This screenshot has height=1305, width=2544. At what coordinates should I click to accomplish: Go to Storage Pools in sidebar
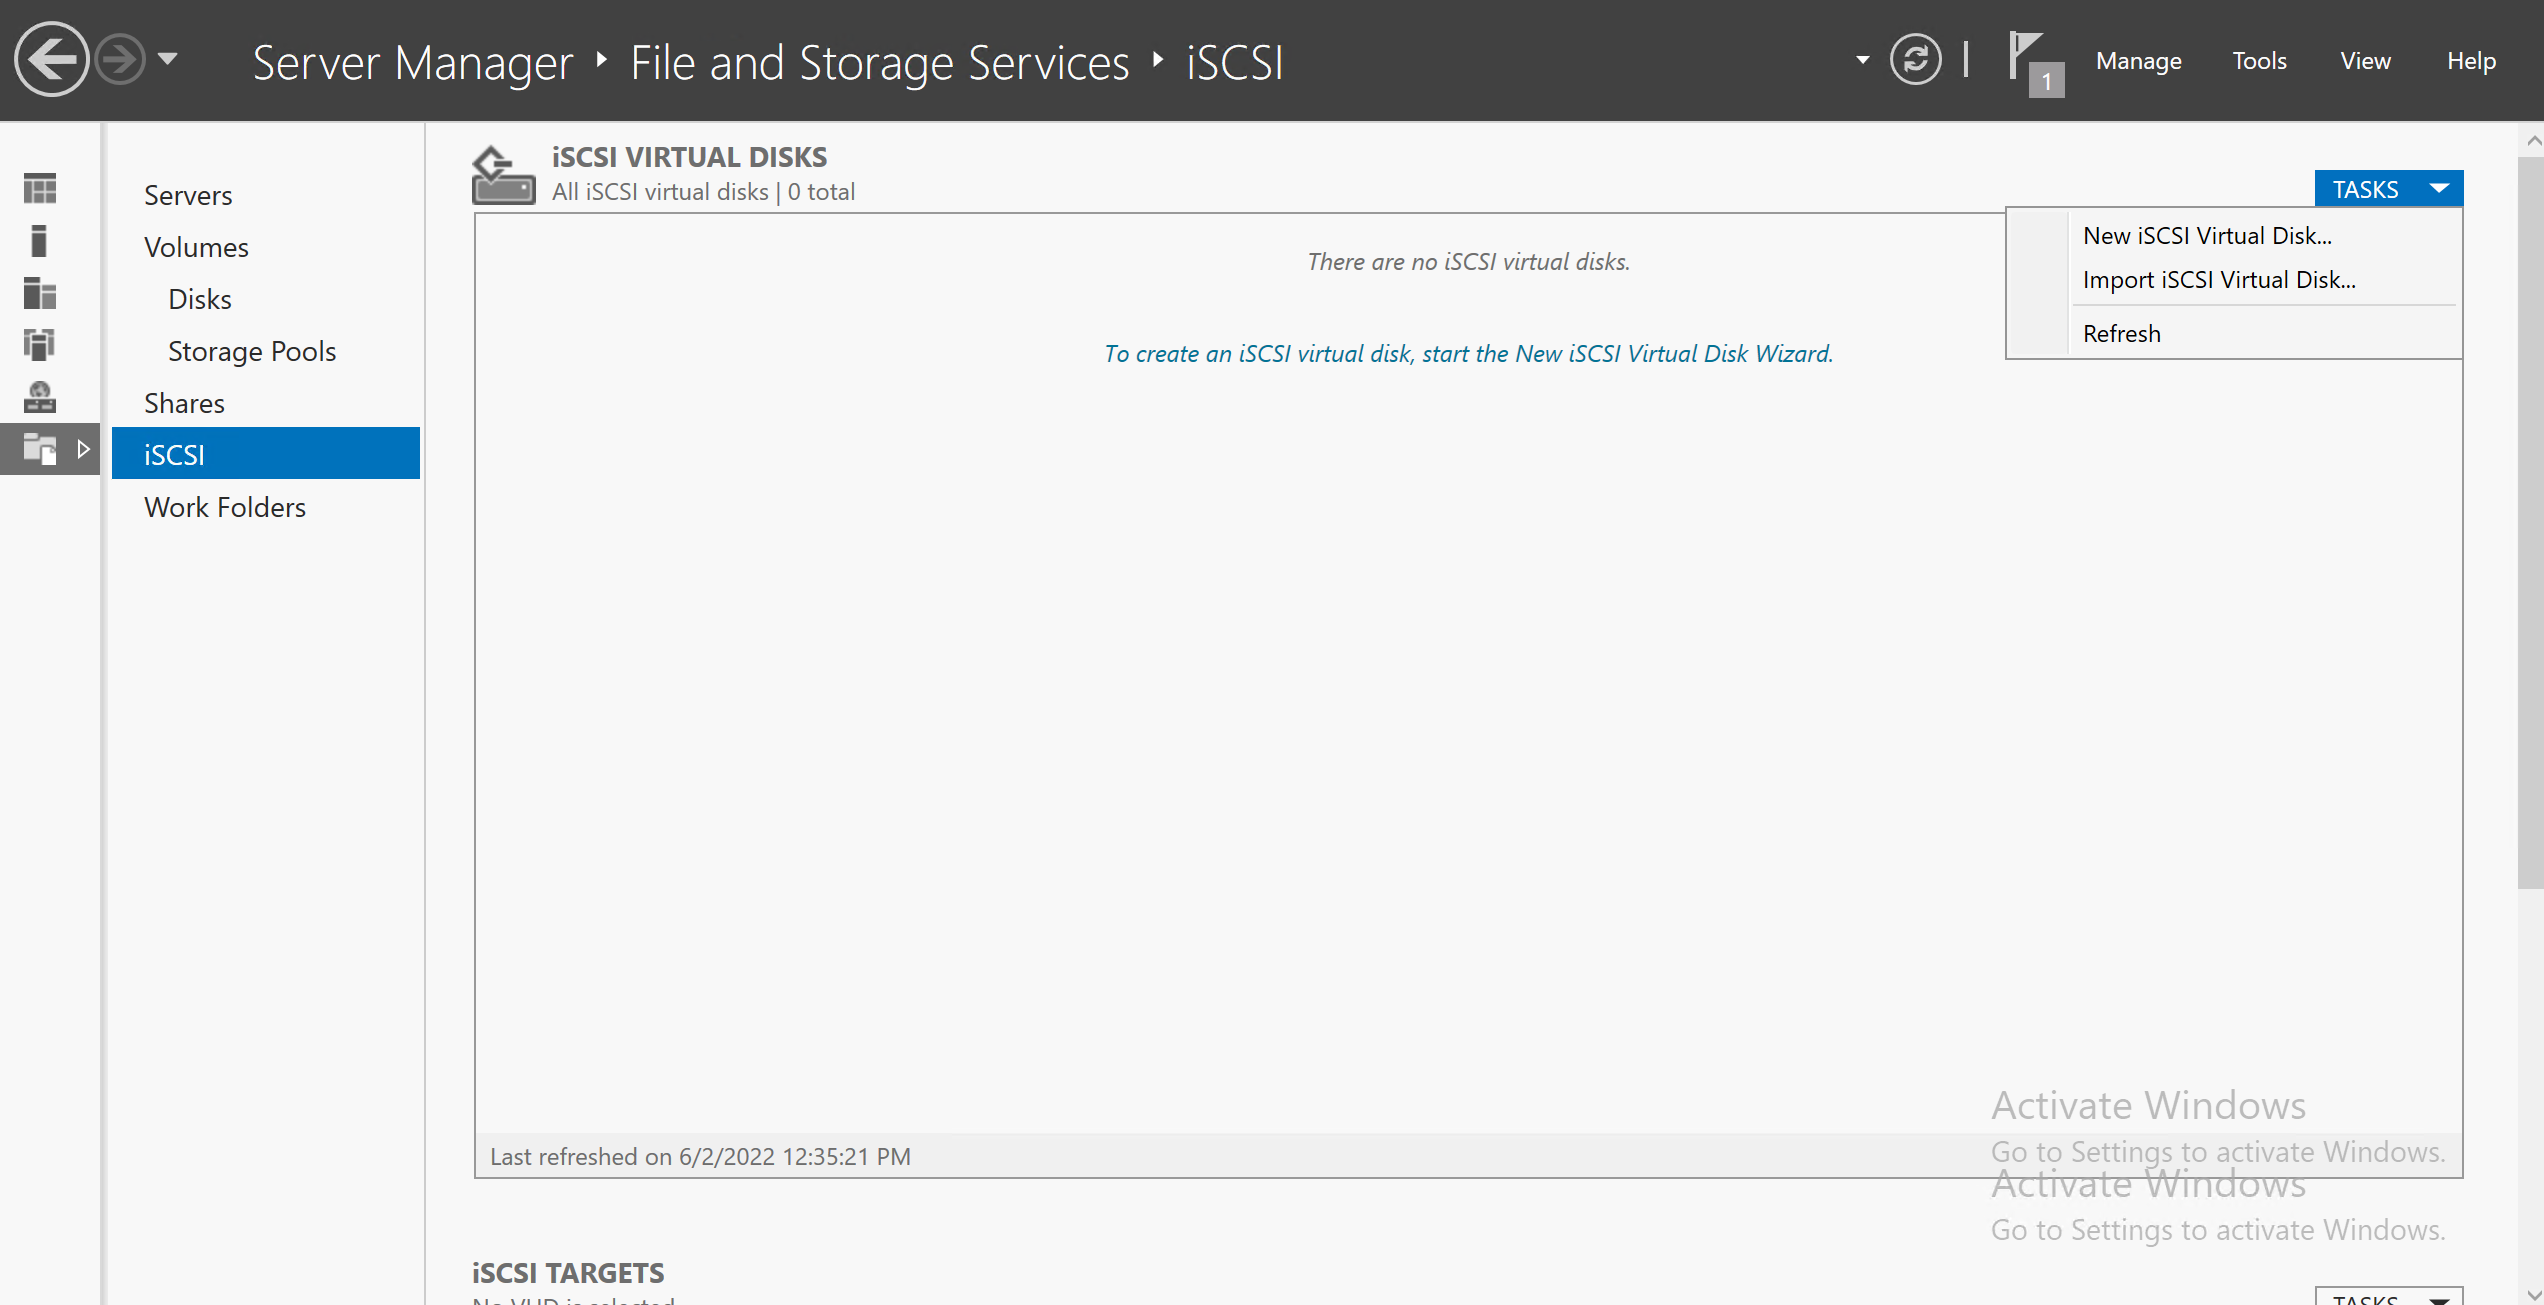(251, 351)
